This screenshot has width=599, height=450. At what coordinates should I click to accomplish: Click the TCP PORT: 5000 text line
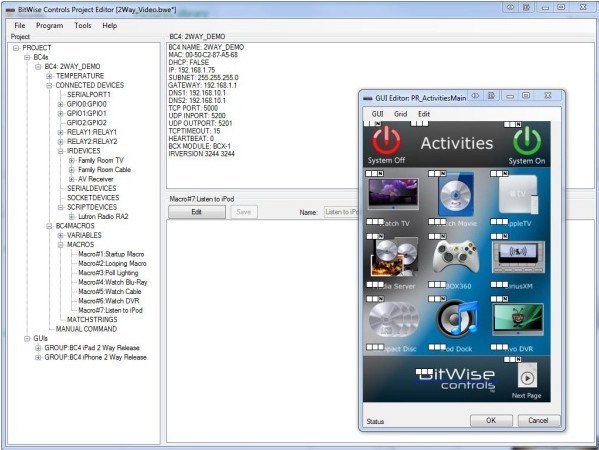tap(193, 108)
